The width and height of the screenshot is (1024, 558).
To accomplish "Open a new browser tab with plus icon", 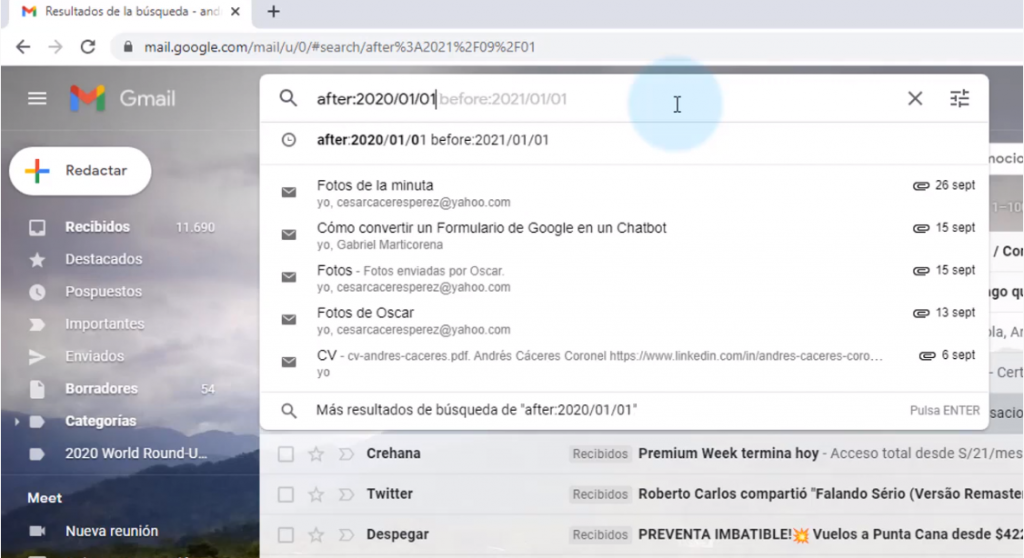I will coord(273,12).
